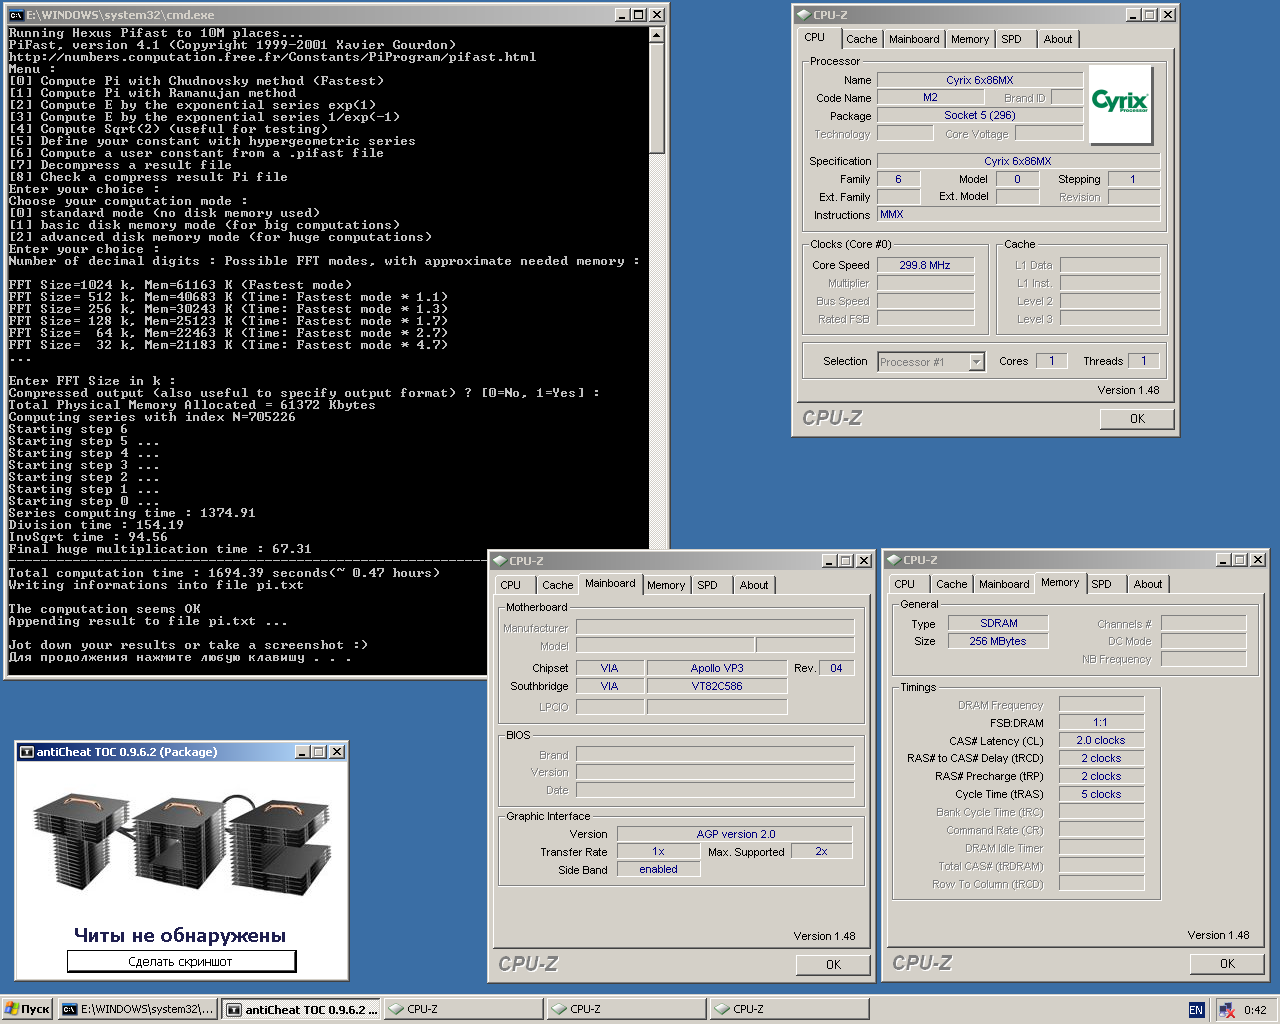
Task: Click the first CPU-Z taskbar button
Action: (464, 1009)
